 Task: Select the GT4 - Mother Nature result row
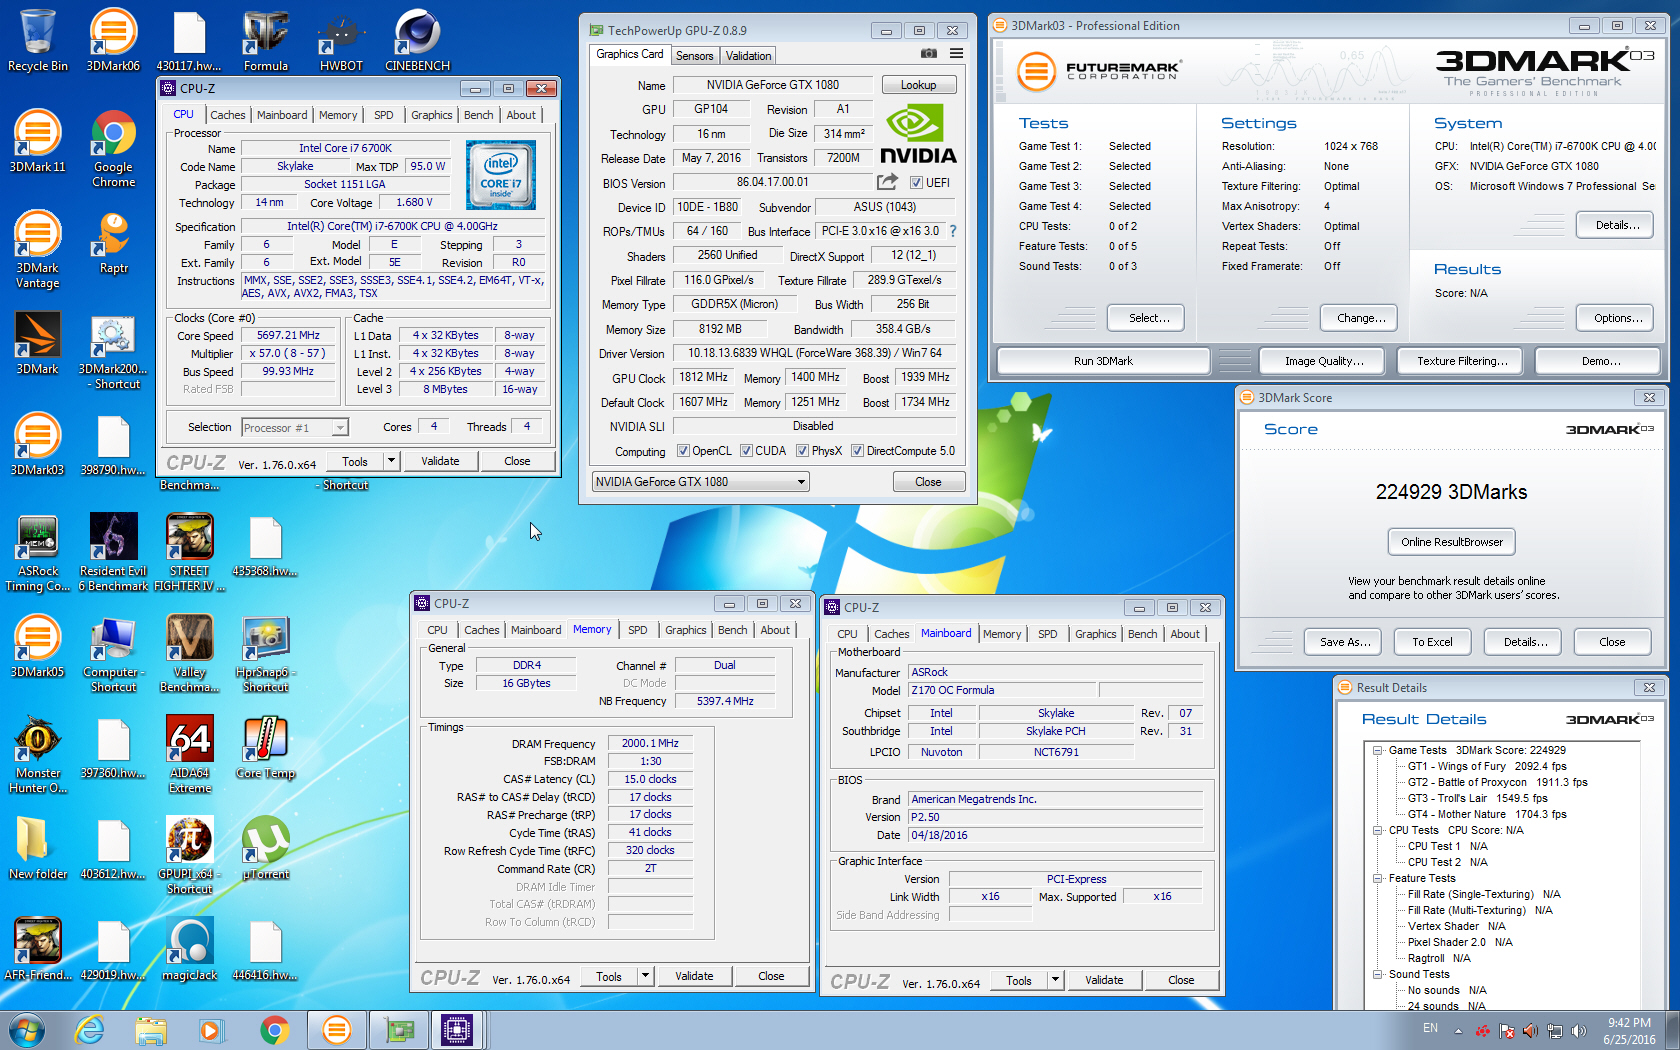pyautogui.click(x=1487, y=814)
